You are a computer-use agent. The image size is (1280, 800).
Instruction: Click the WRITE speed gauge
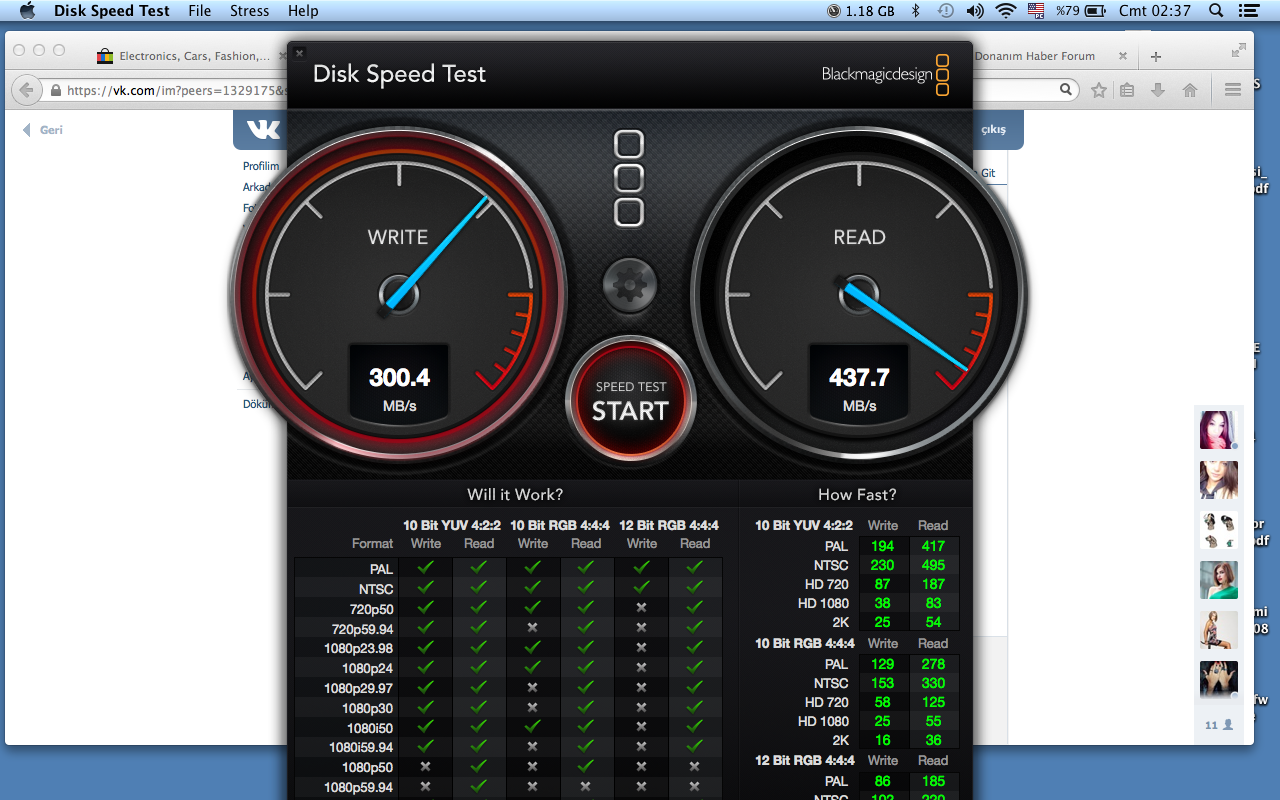(x=398, y=295)
